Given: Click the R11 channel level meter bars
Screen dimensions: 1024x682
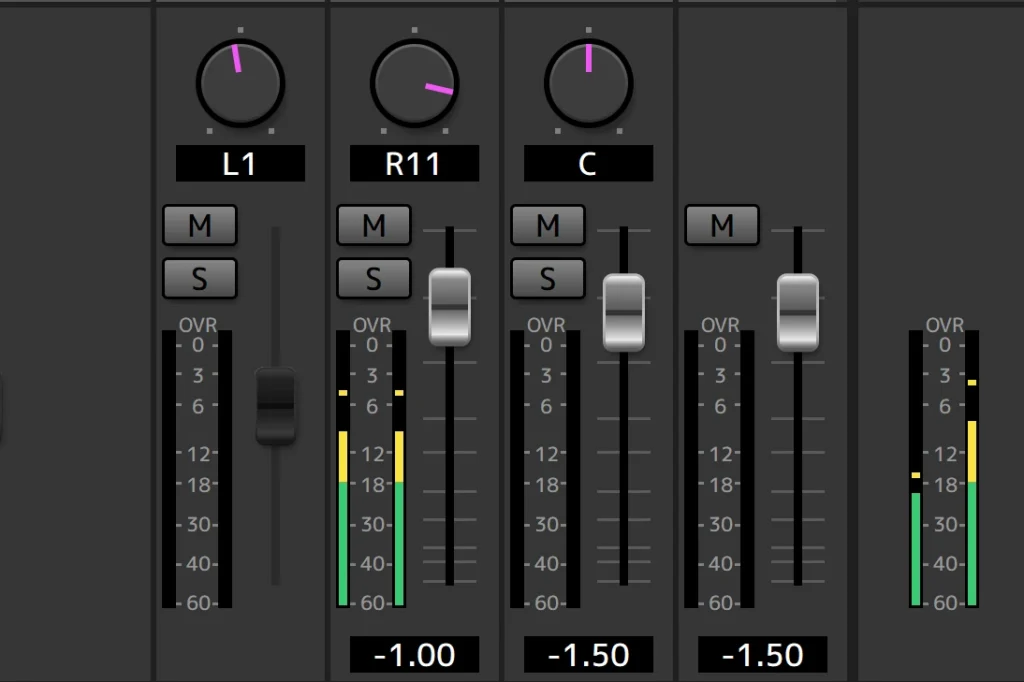Looking at the screenshot, I should click(x=371, y=469).
